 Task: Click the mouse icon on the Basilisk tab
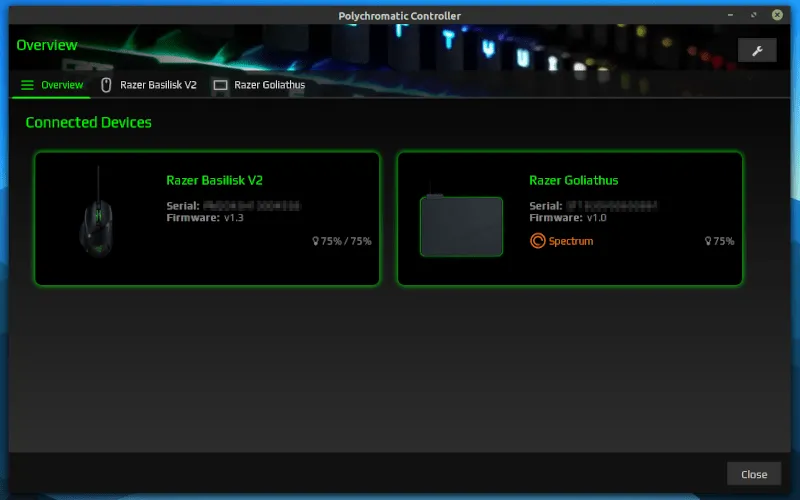point(106,85)
